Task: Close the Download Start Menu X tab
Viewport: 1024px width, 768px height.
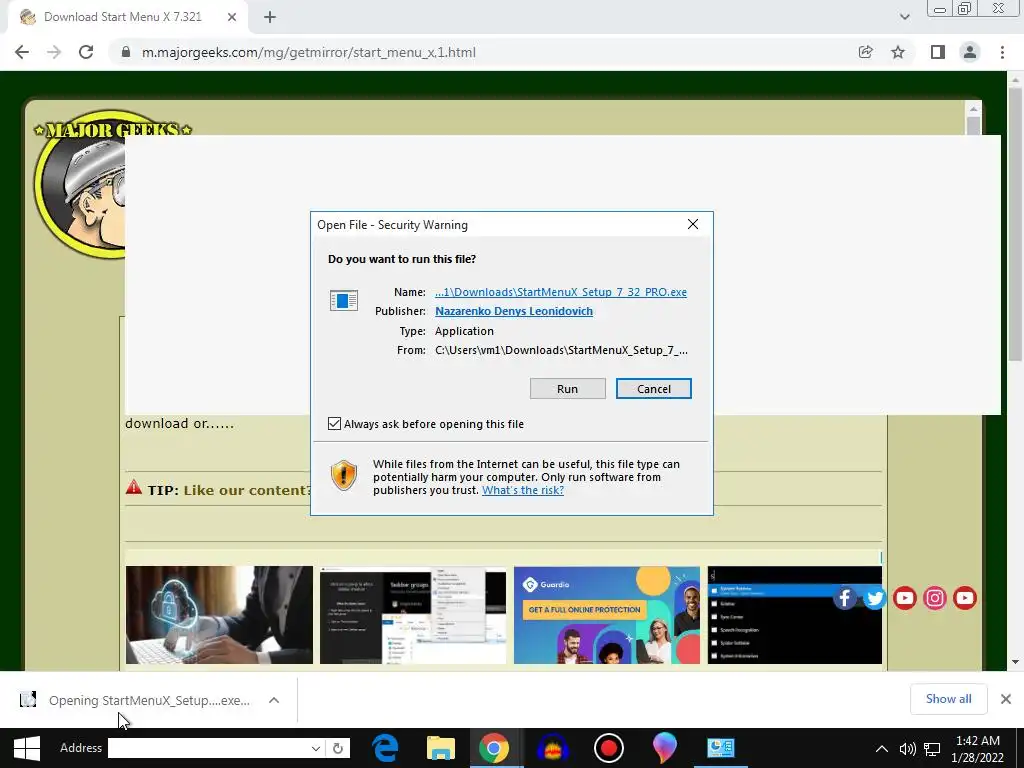Action: point(232,18)
